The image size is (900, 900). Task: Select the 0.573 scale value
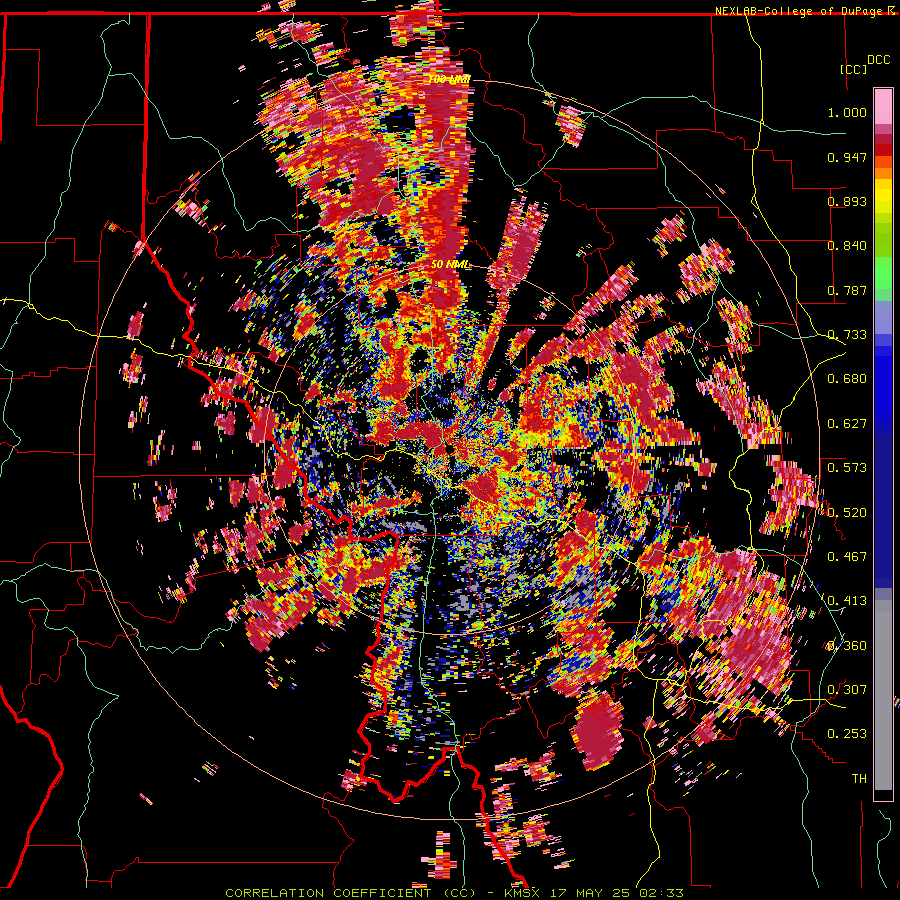click(847, 468)
